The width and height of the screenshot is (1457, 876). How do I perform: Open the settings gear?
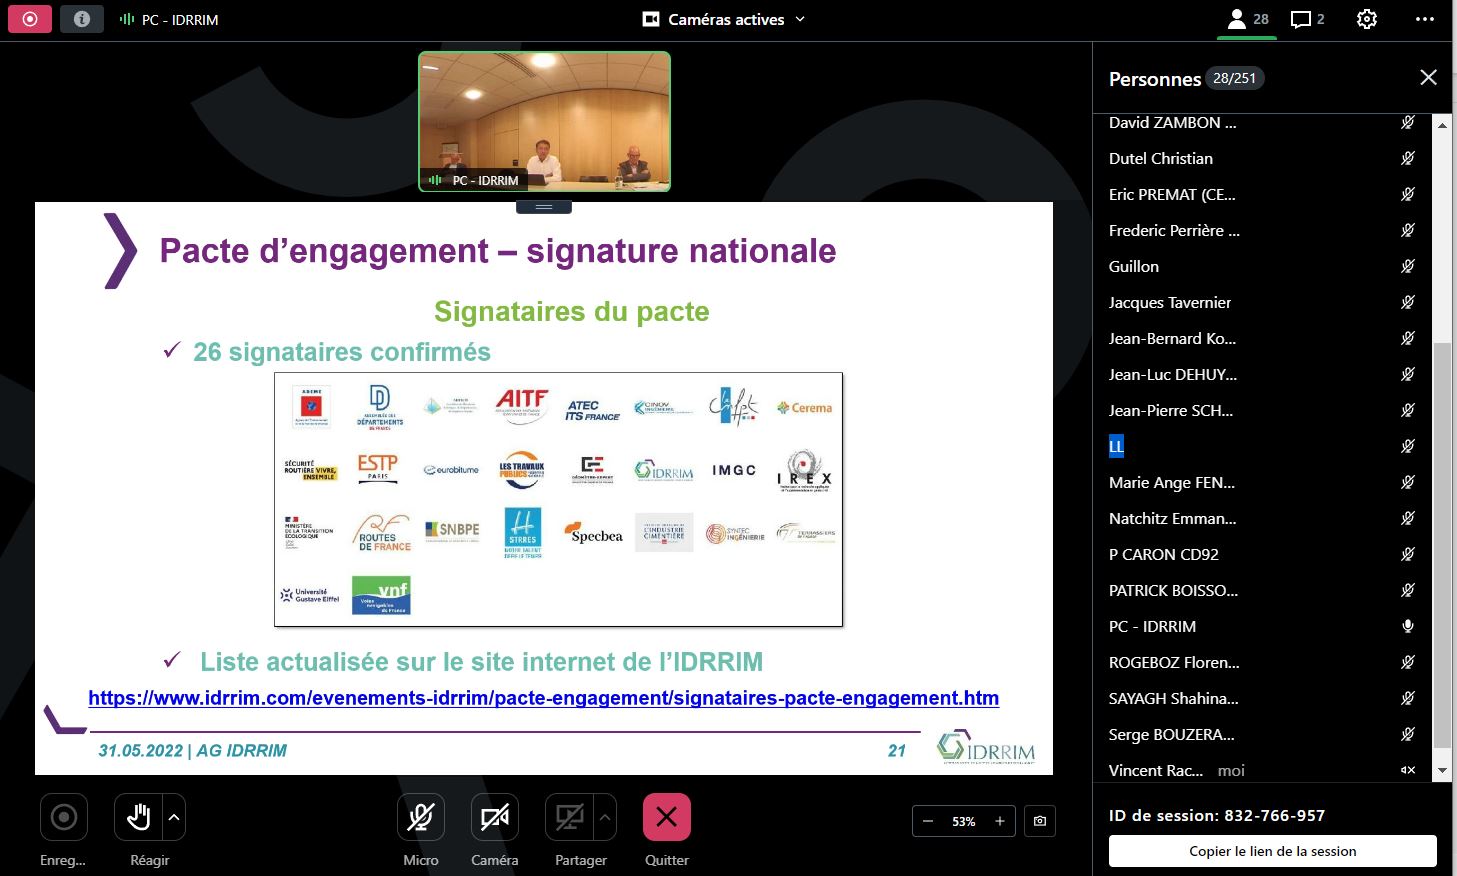click(x=1366, y=19)
